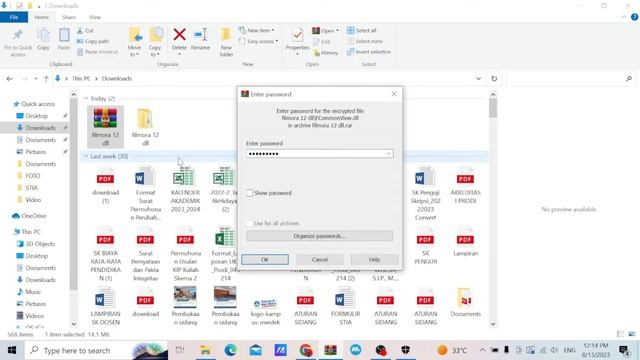Click Help in password dialog
Screen dimensions: 640x360
coord(374,260)
